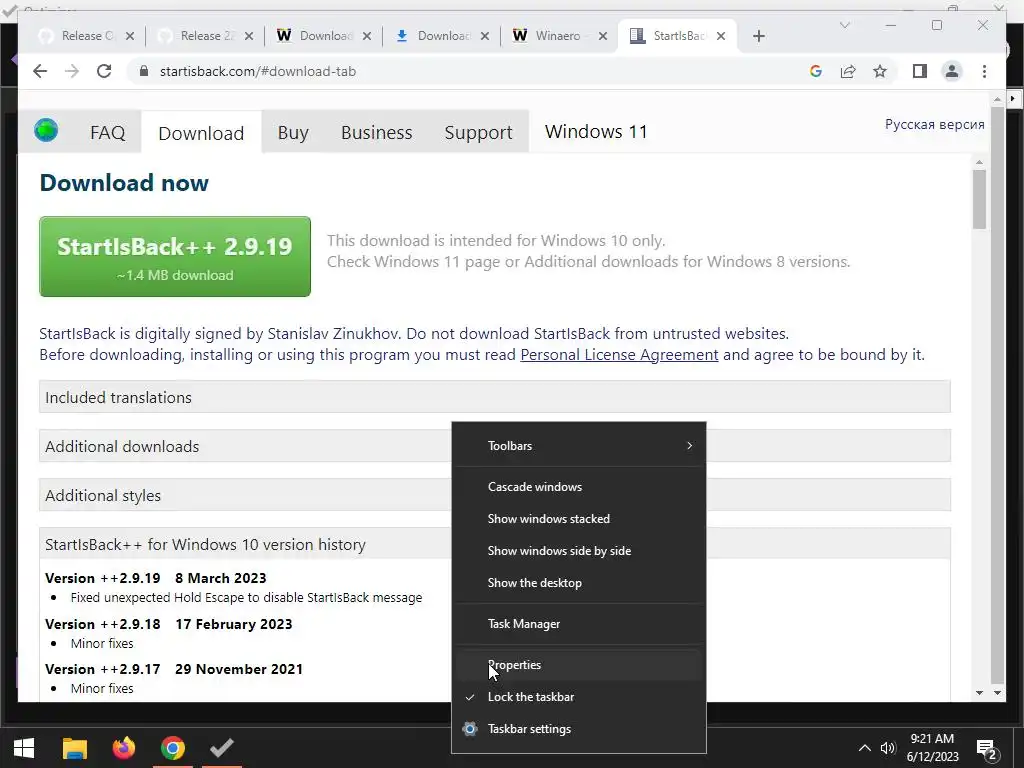Open File Explorer from the taskbar

[74, 748]
